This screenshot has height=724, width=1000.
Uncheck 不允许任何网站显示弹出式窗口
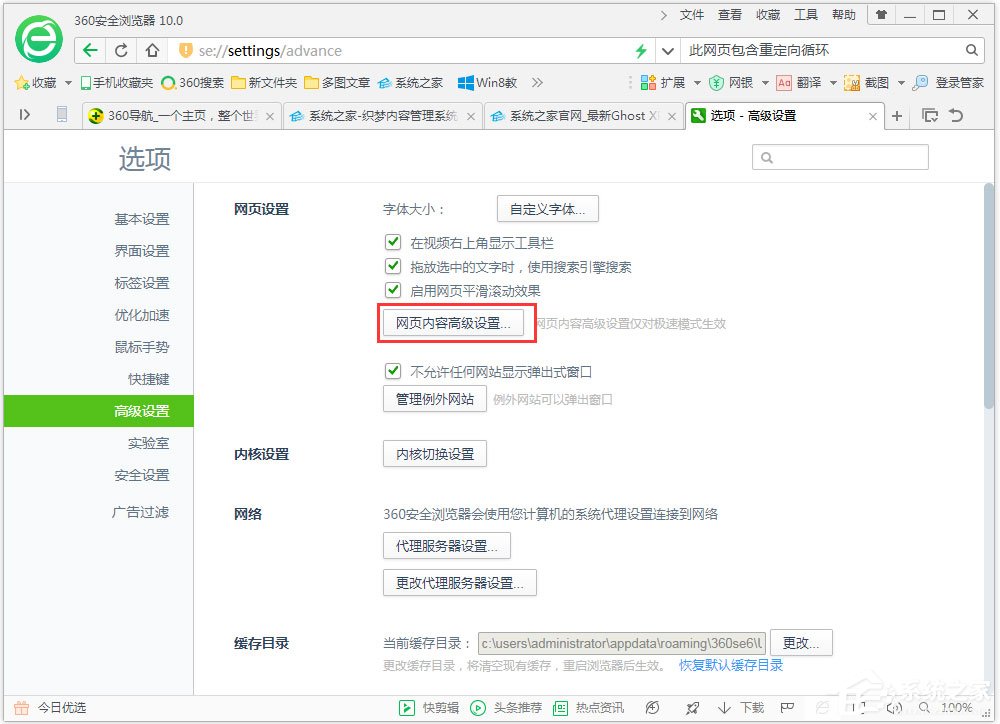394,371
